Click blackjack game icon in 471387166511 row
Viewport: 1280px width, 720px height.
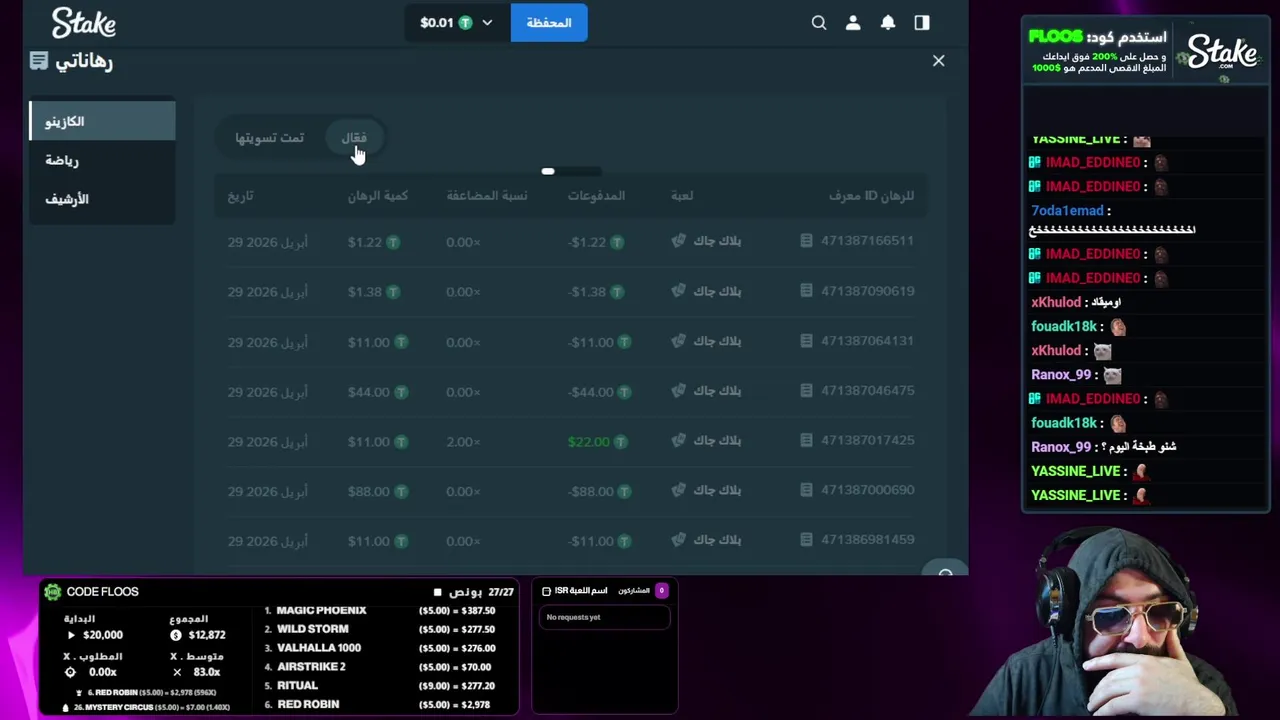tap(678, 240)
